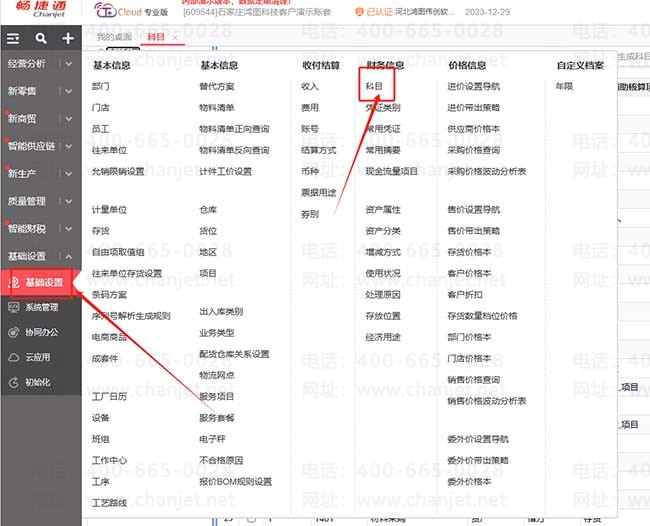This screenshot has width=650, height=526.
Task: Open the 供应商价格本 menu entry
Action: pos(474,129)
